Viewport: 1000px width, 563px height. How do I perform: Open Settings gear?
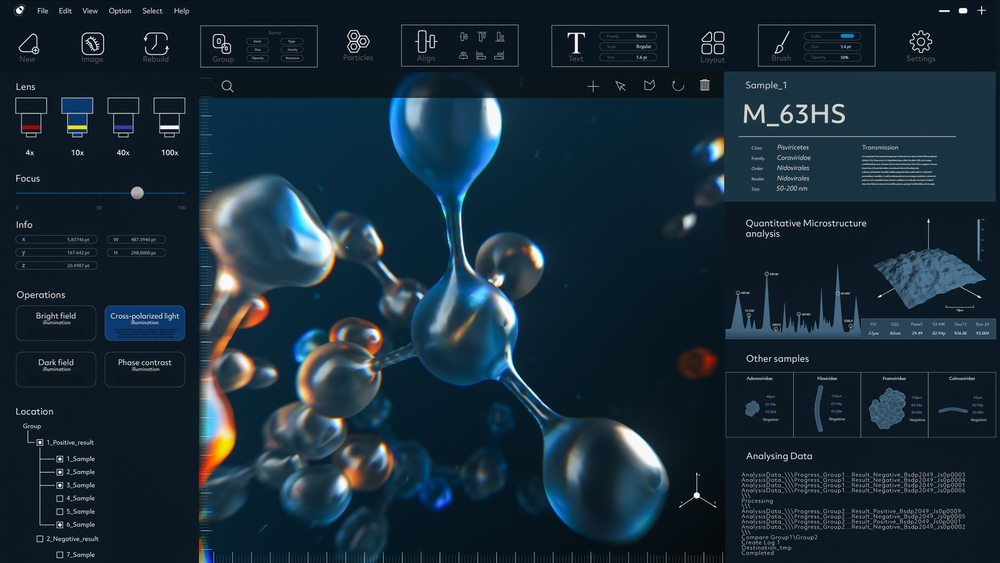point(920,42)
